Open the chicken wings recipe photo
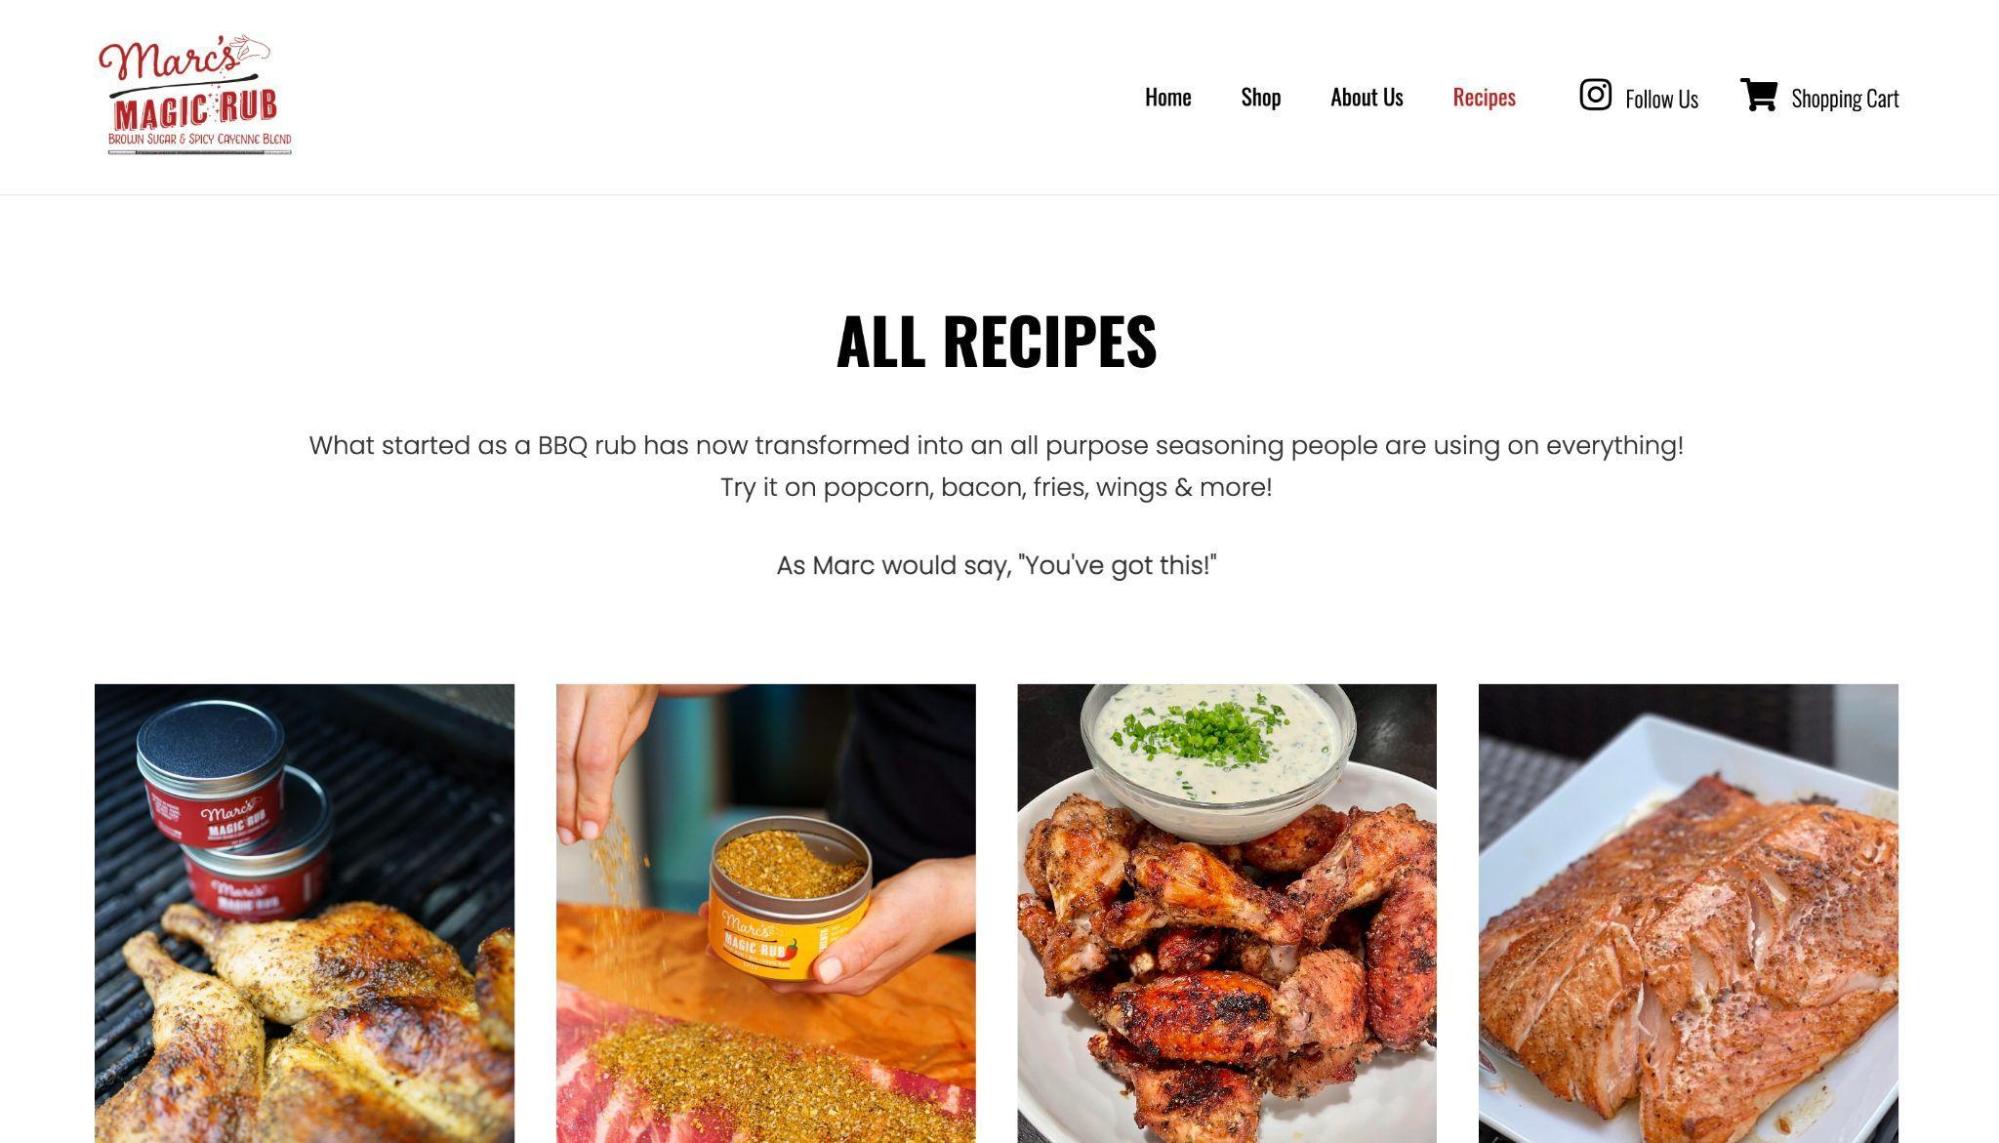 (1226, 913)
